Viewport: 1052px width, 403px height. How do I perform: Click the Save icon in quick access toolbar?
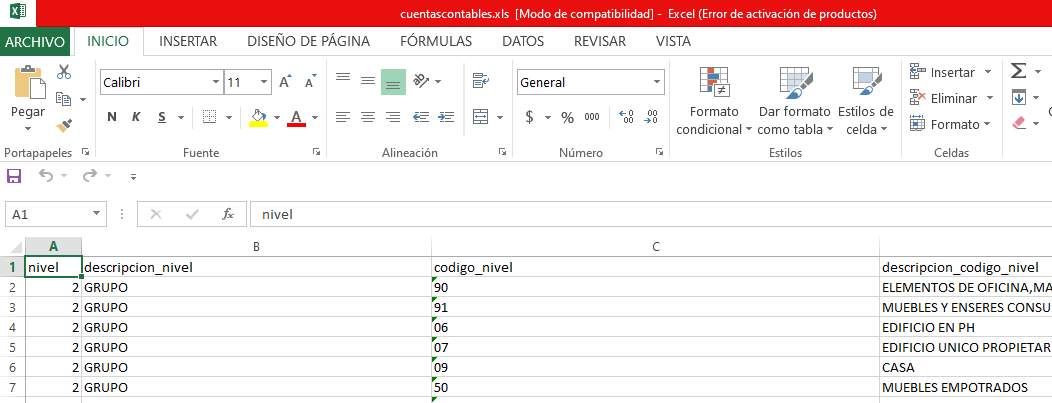(14, 176)
